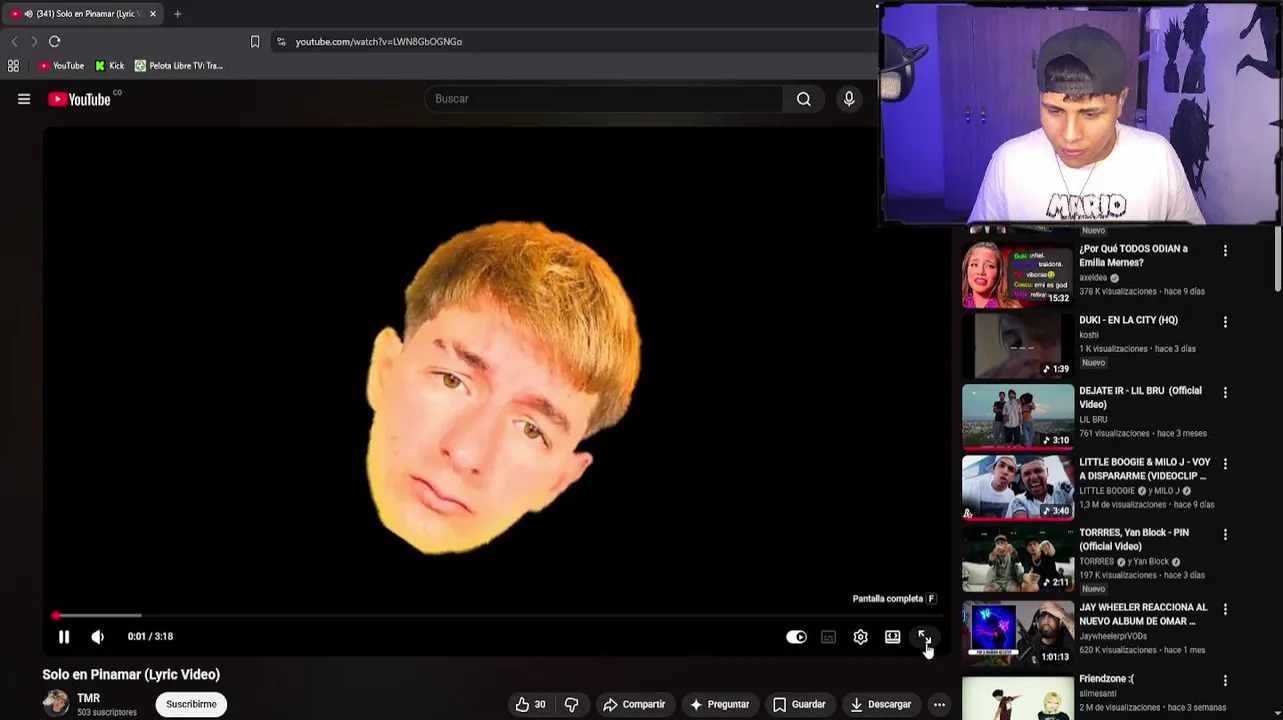Open TORRRES Yan Block PIN thumbnail
The width and height of the screenshot is (1283, 720).
point(1018,558)
